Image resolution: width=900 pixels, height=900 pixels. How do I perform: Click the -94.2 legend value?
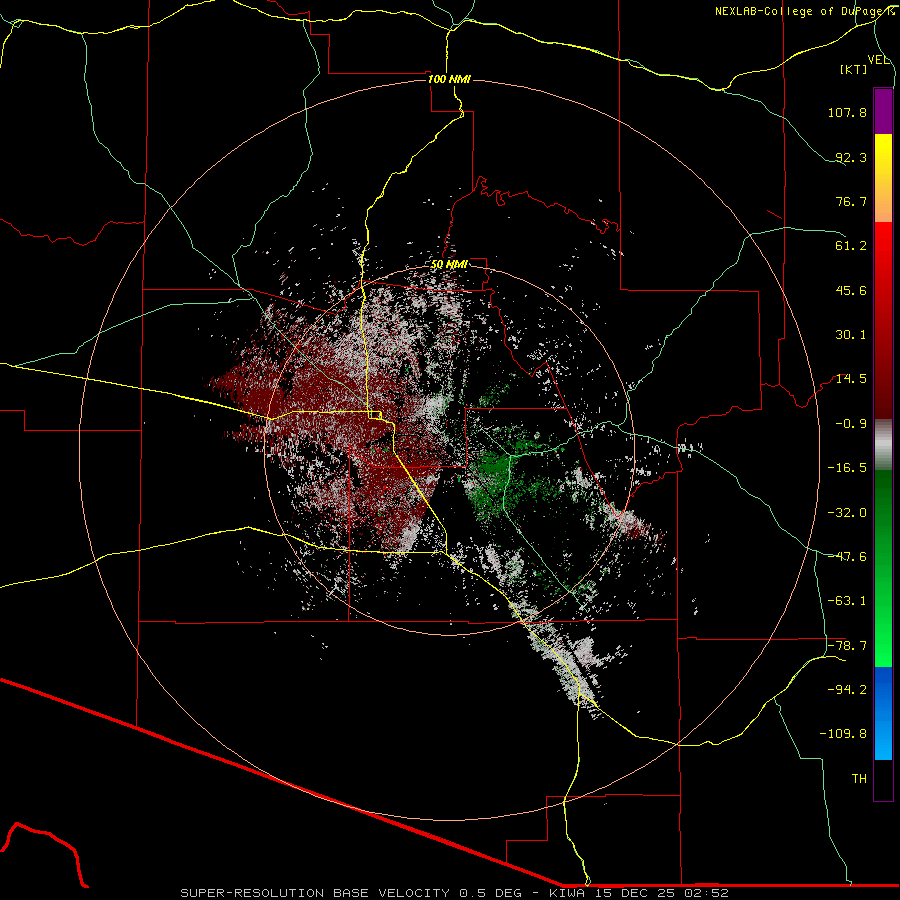[847, 690]
